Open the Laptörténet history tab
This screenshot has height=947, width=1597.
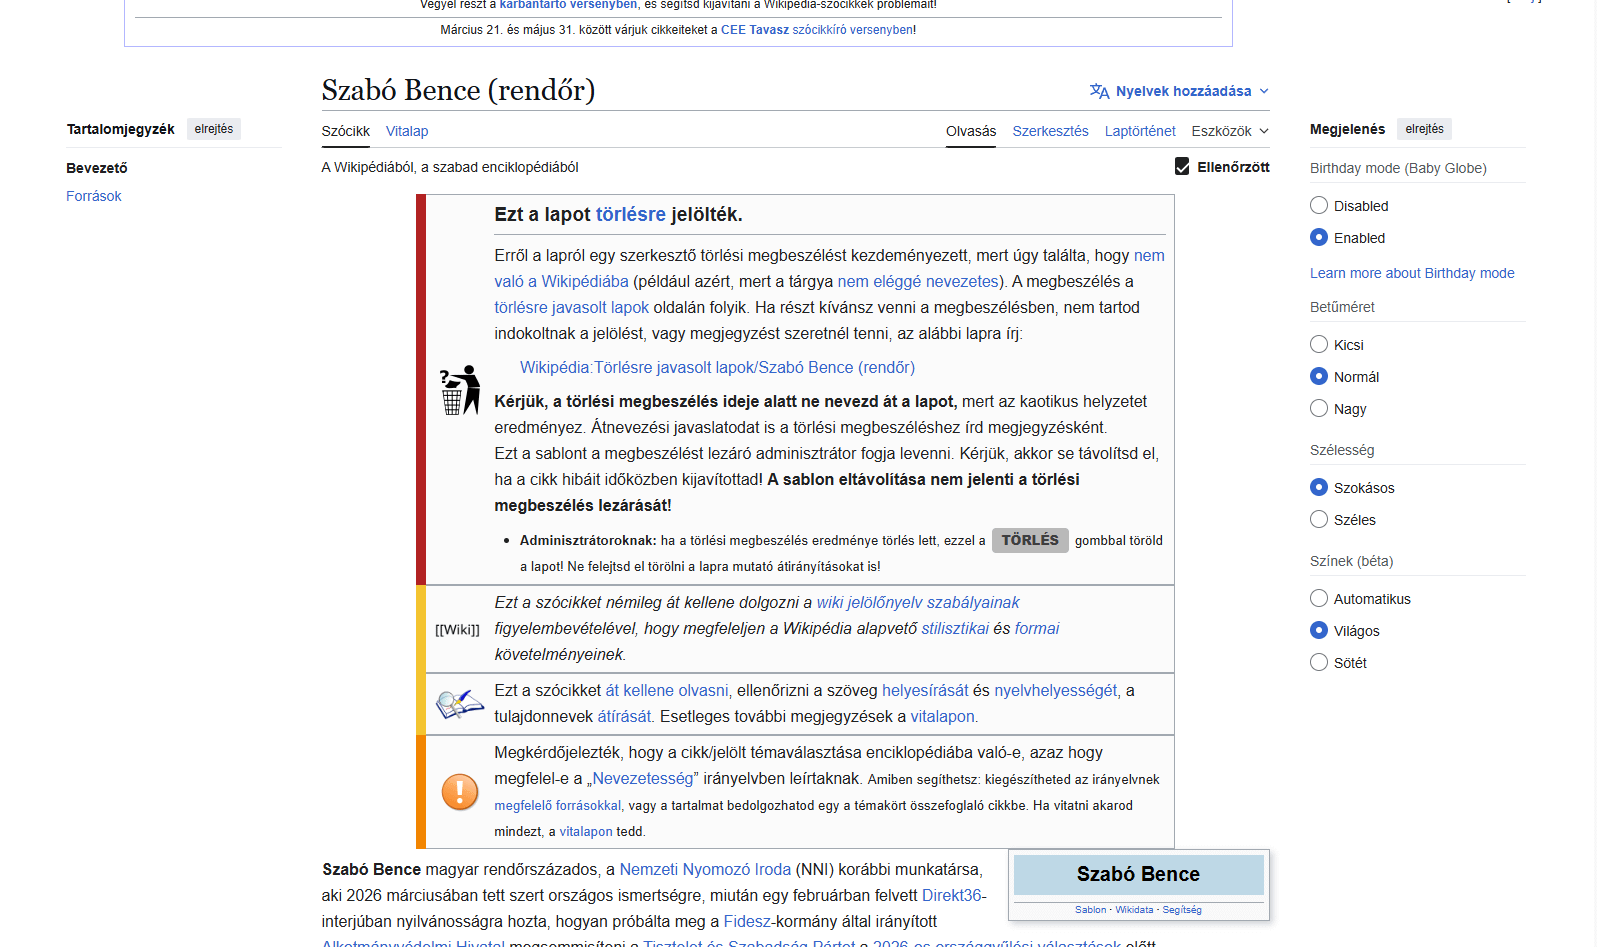(1139, 131)
